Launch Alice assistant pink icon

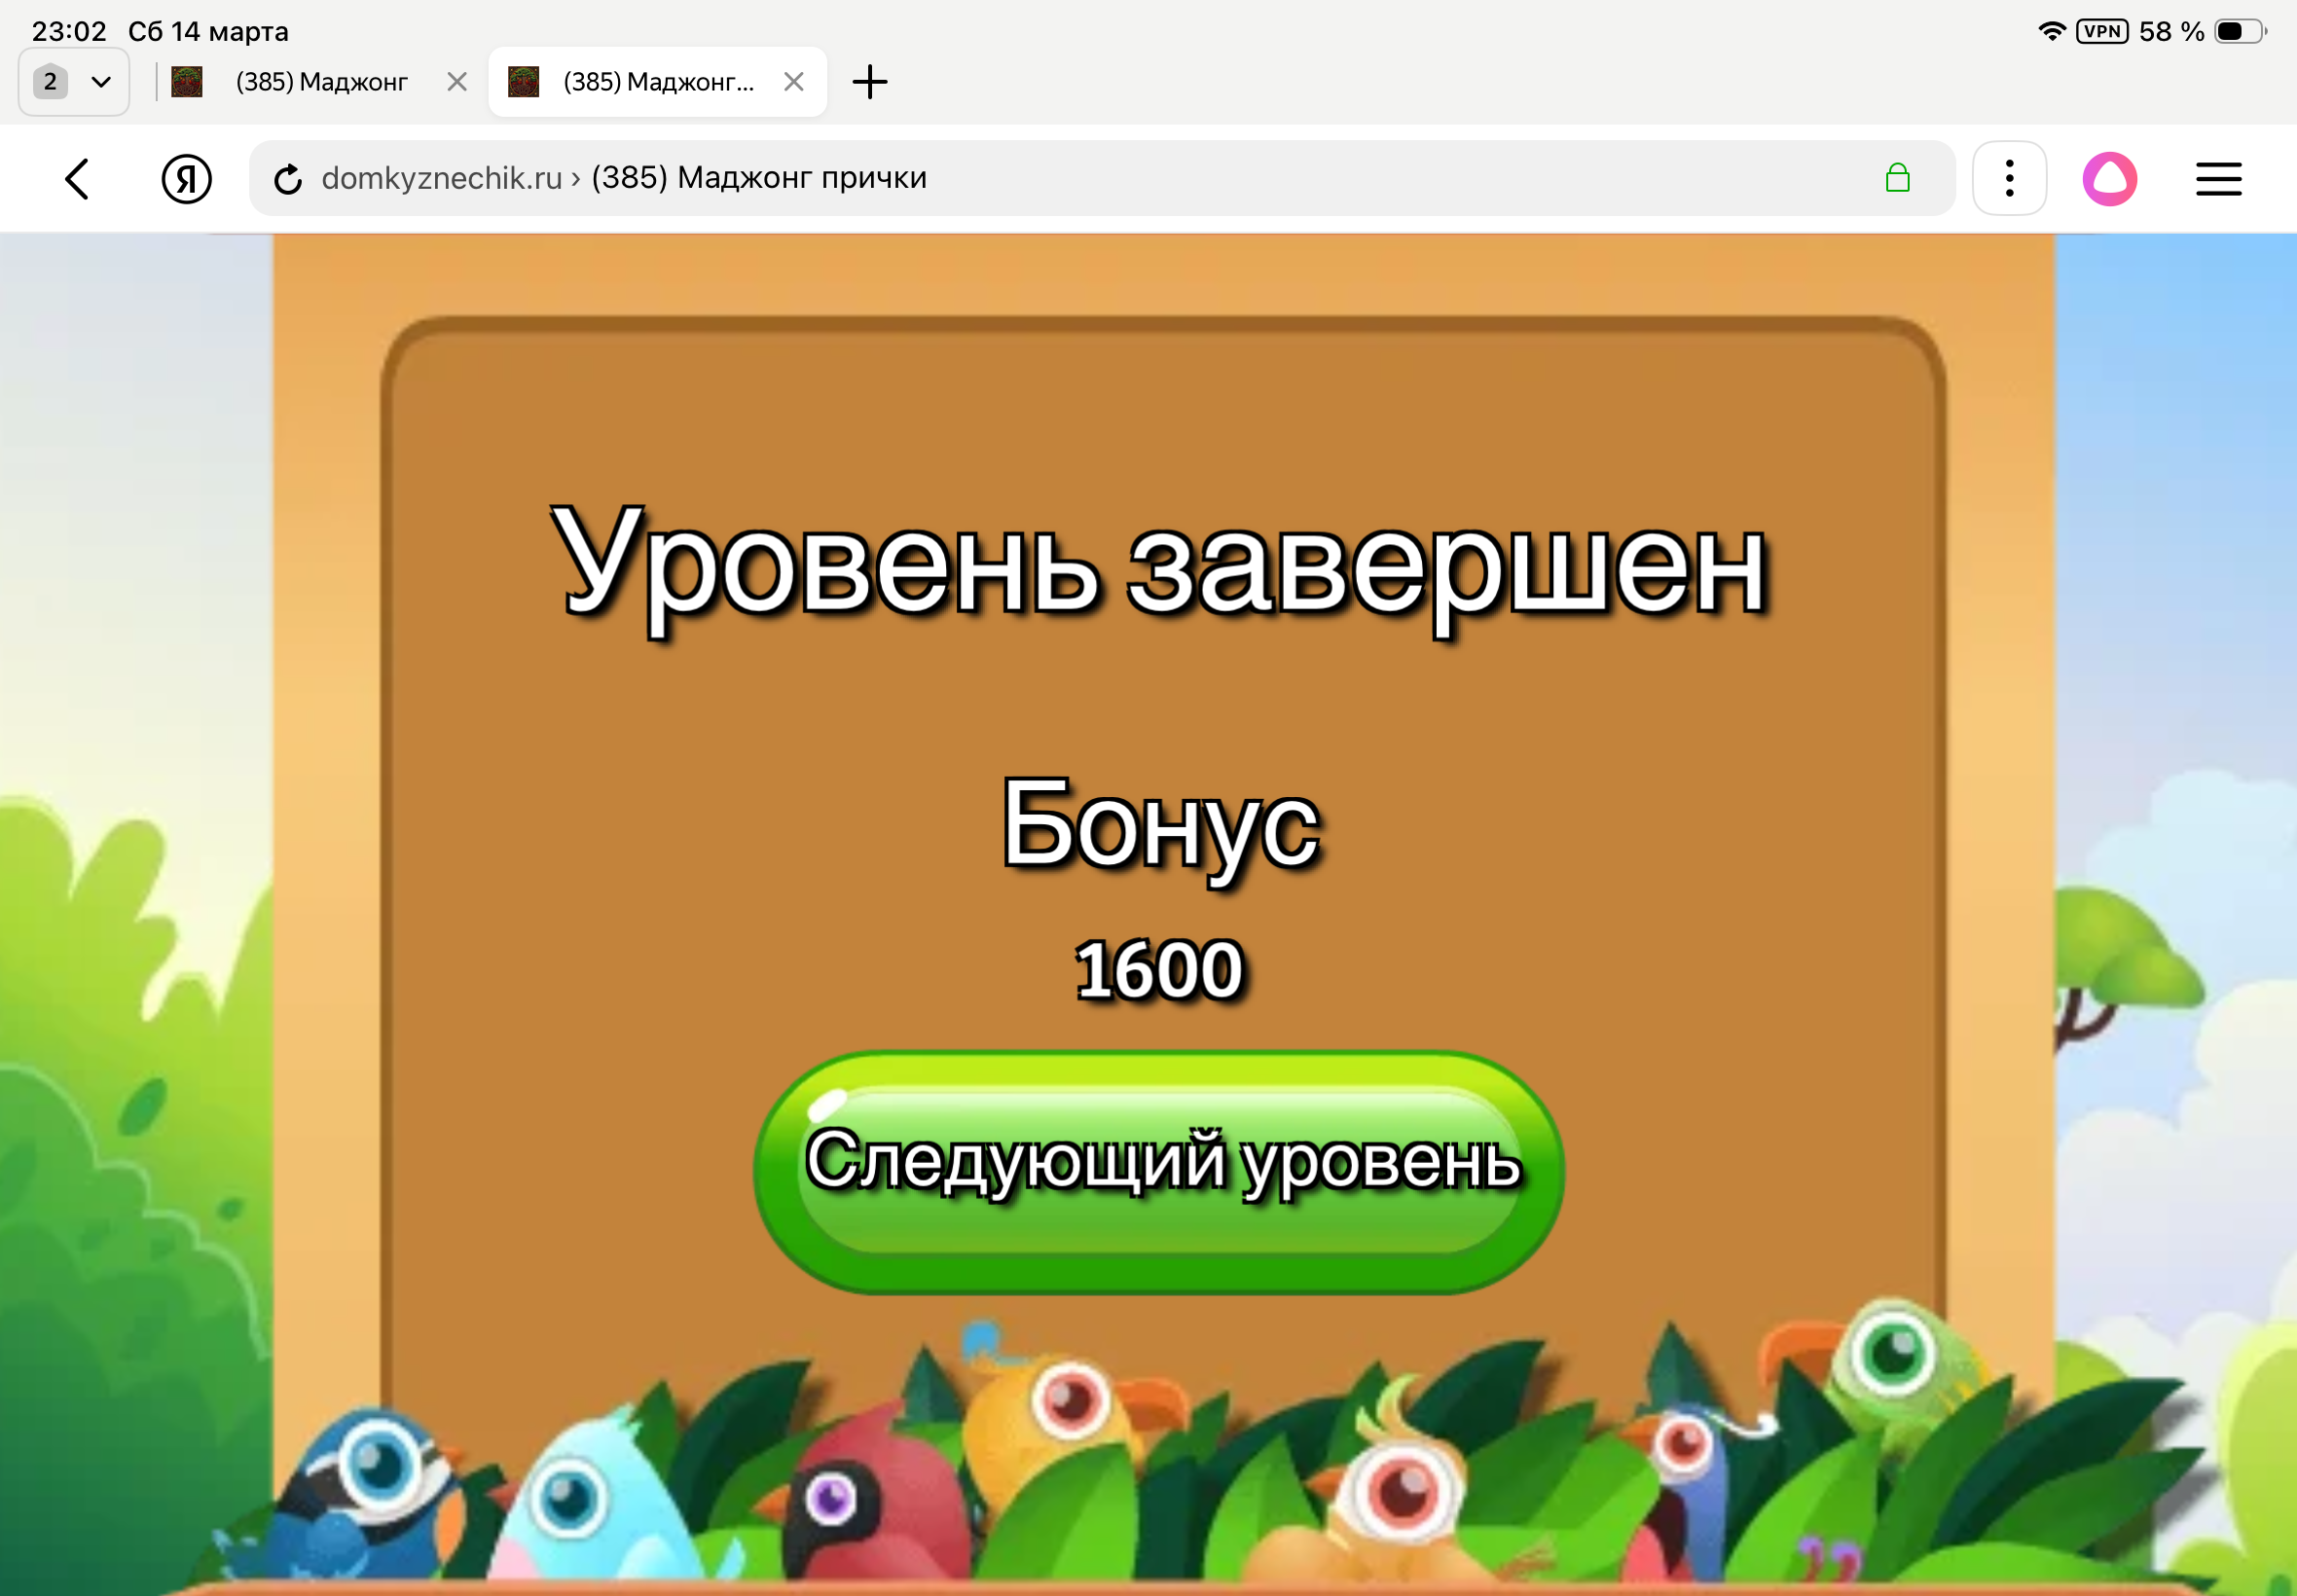coord(2109,179)
